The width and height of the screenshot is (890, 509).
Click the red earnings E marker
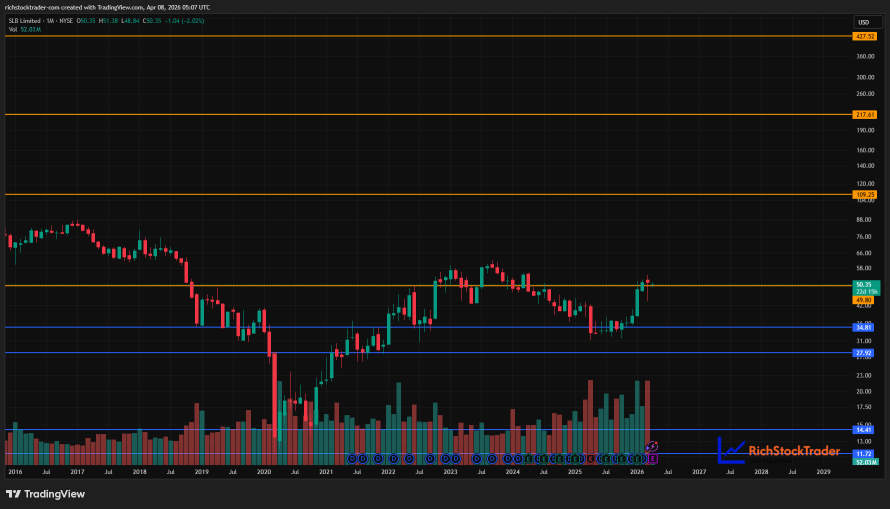591,458
